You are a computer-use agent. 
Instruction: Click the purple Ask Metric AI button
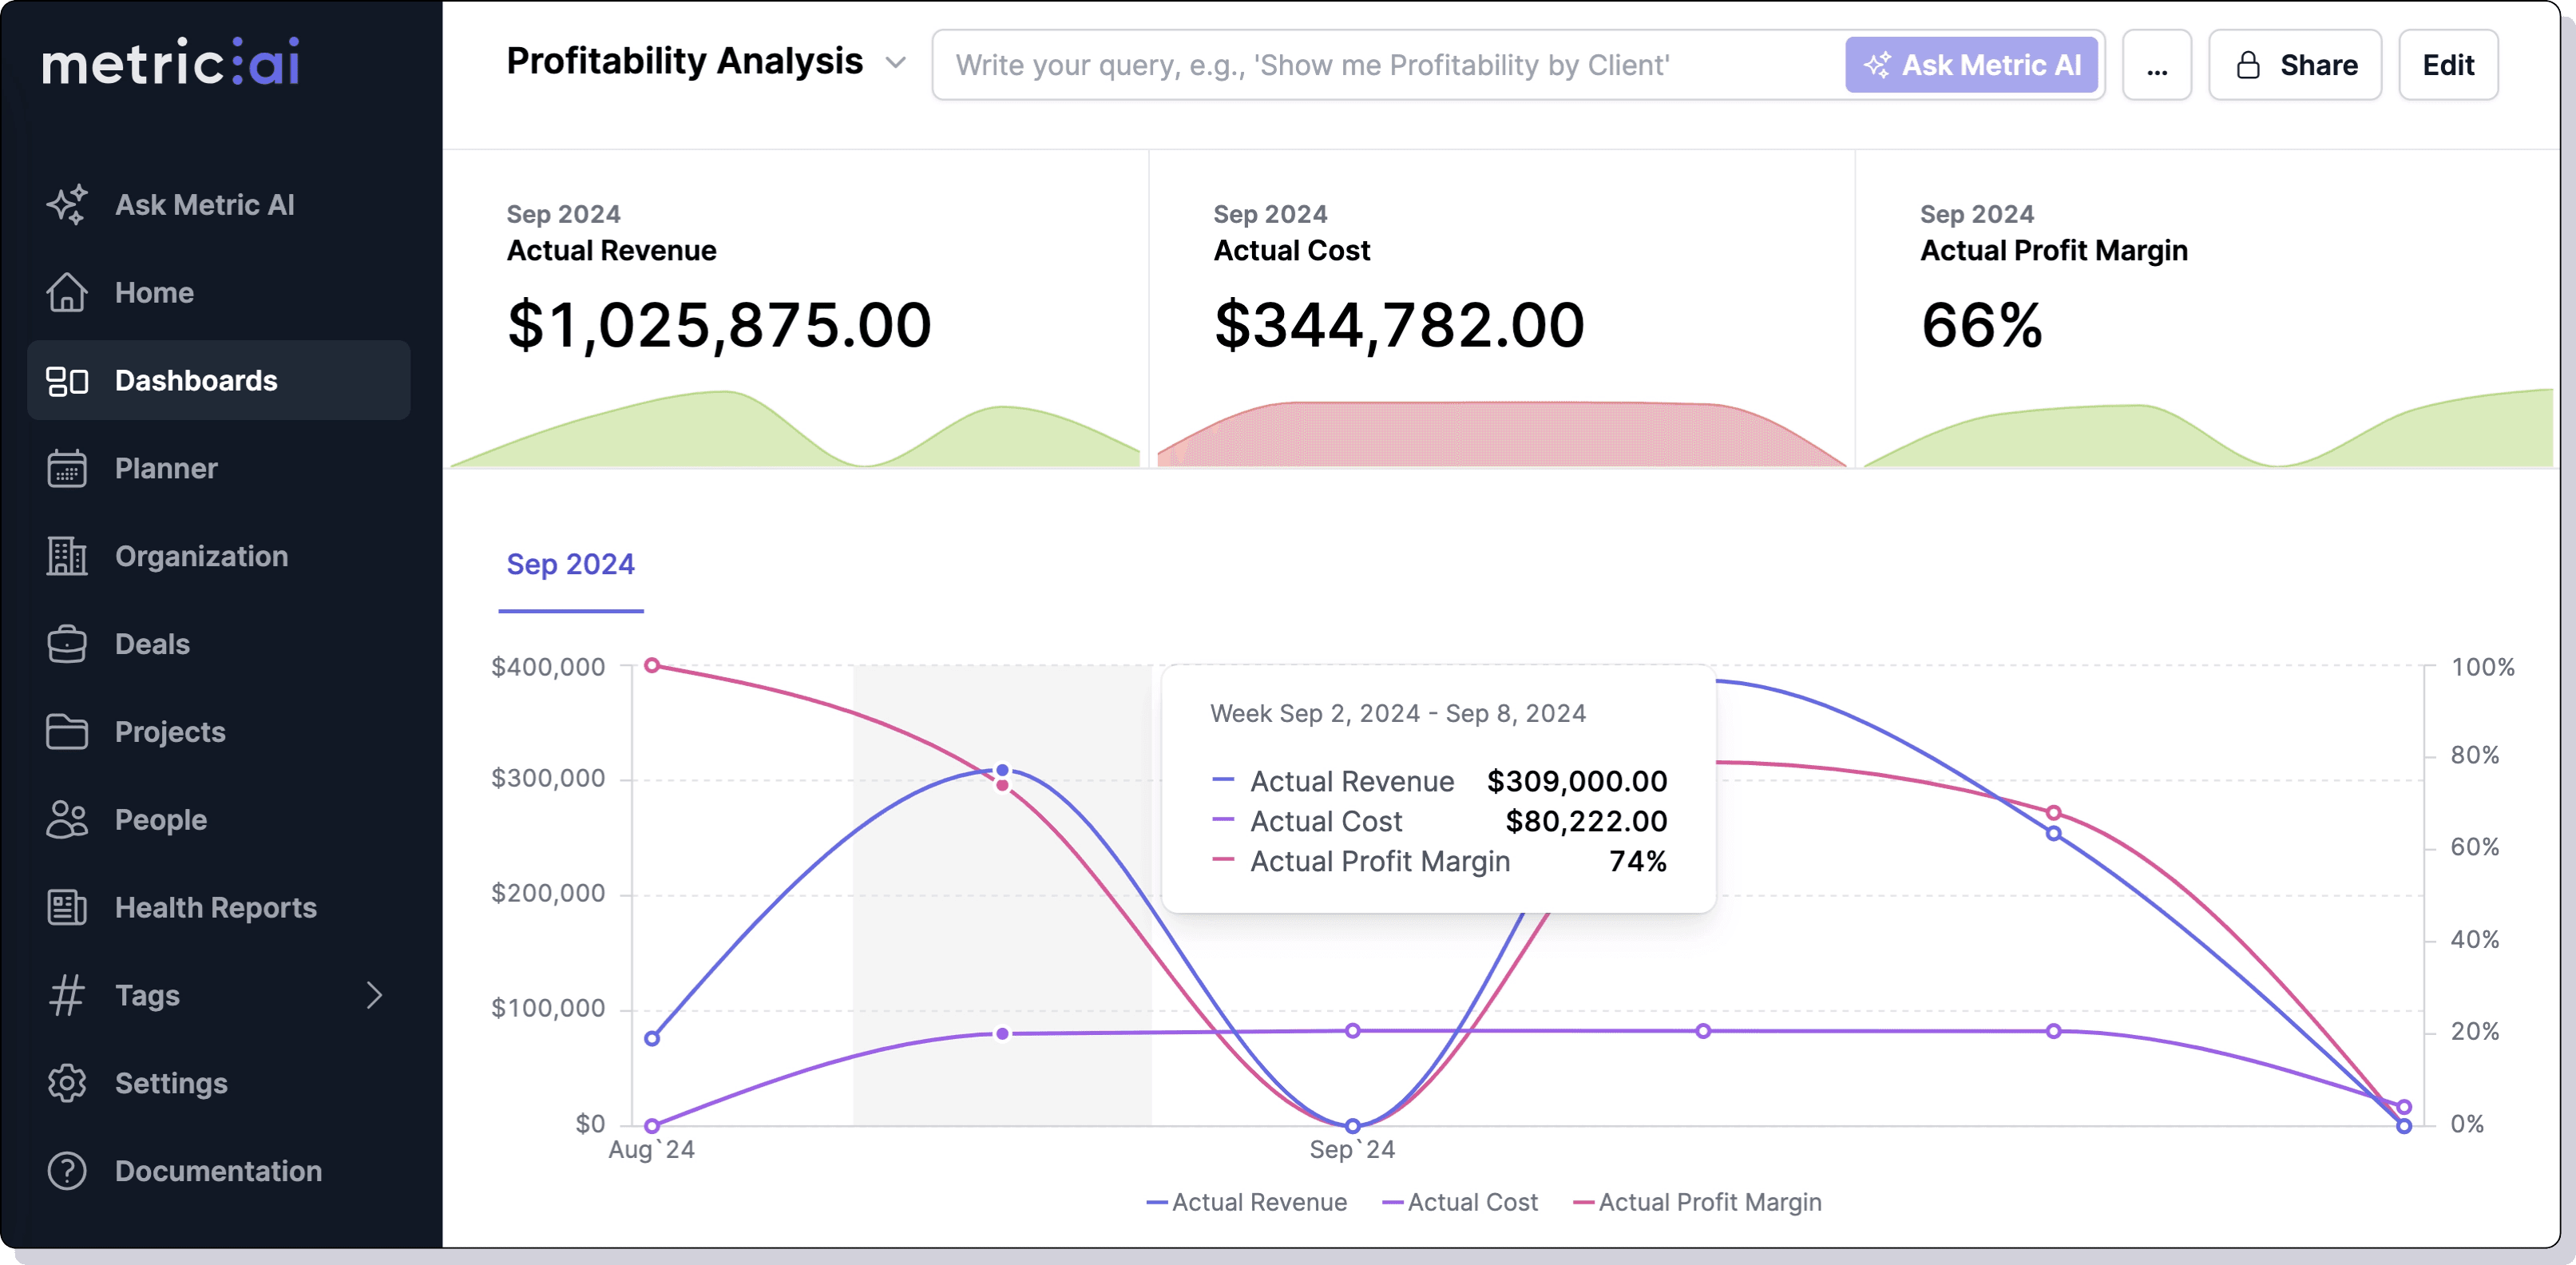point(1971,65)
